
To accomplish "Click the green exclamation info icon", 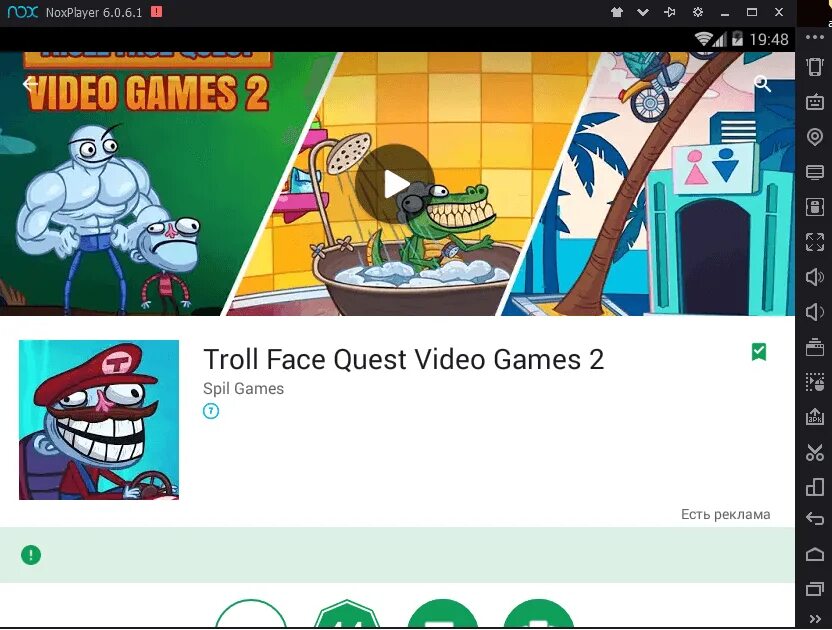I will [x=31, y=555].
